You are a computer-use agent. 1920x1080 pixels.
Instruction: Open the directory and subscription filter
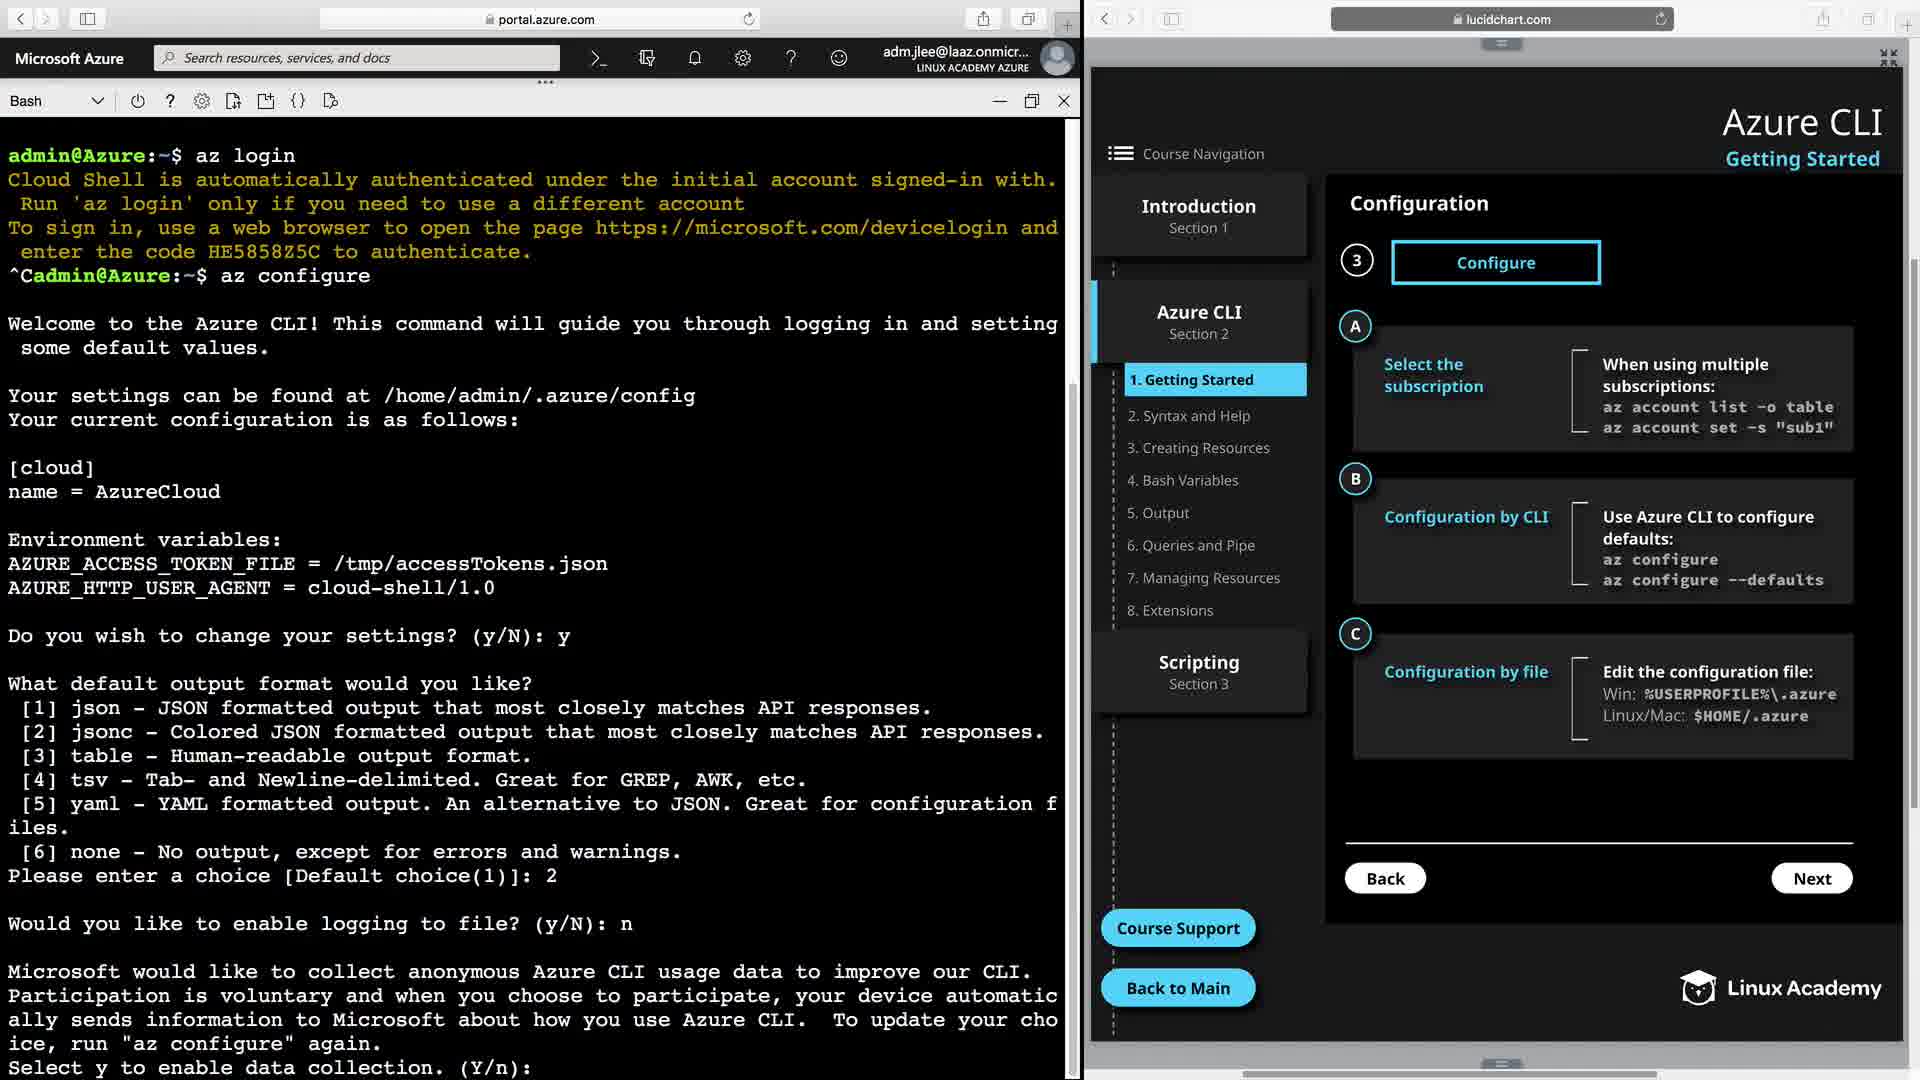coord(646,58)
